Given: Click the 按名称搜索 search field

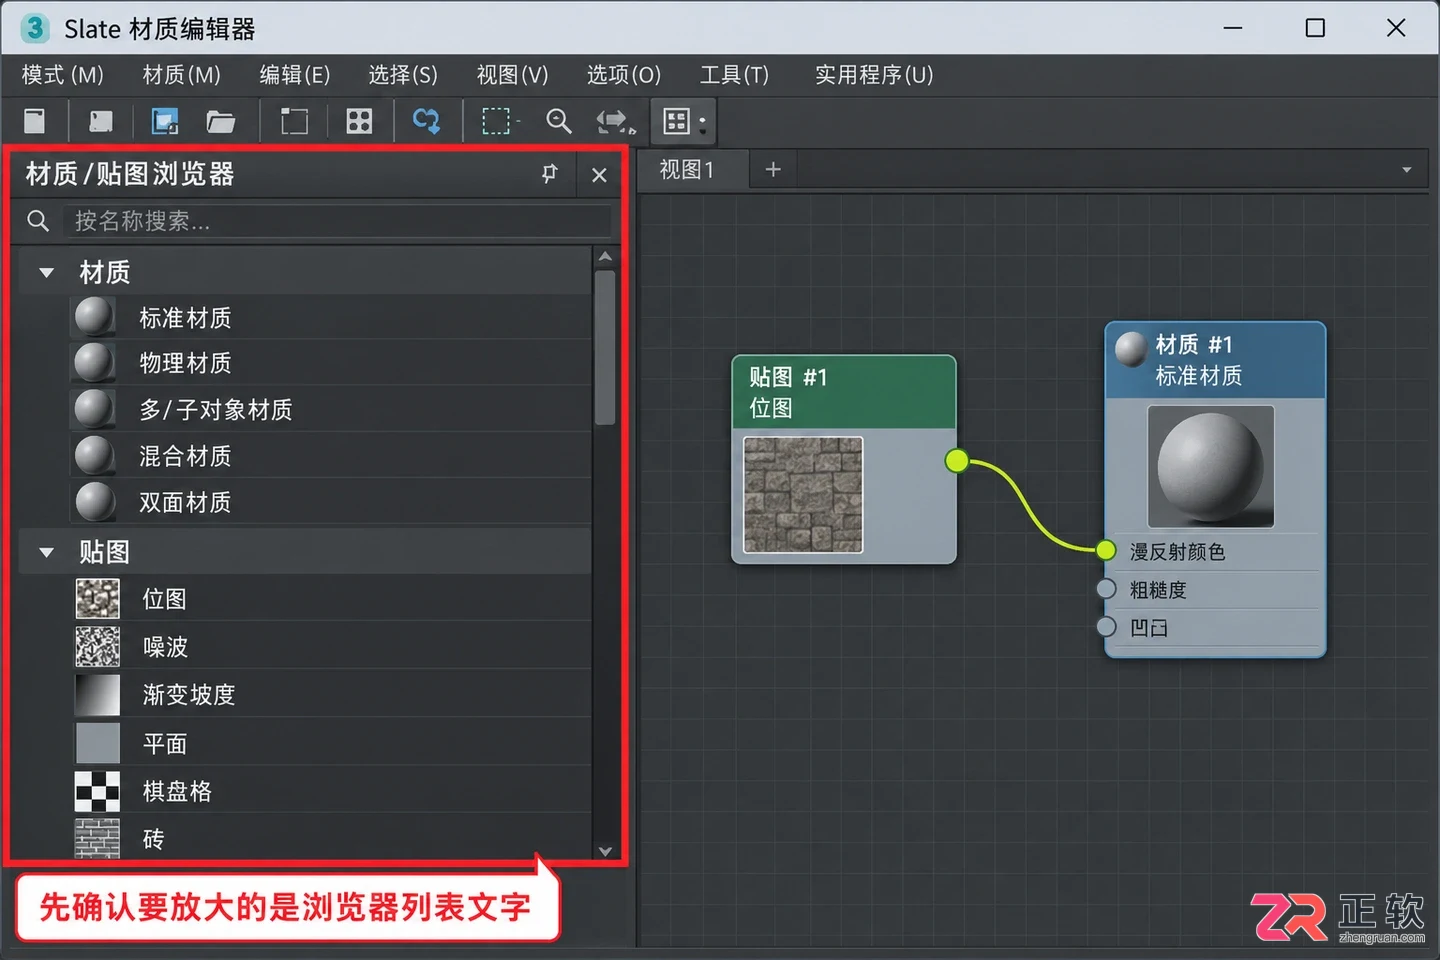Looking at the screenshot, I should [x=337, y=221].
